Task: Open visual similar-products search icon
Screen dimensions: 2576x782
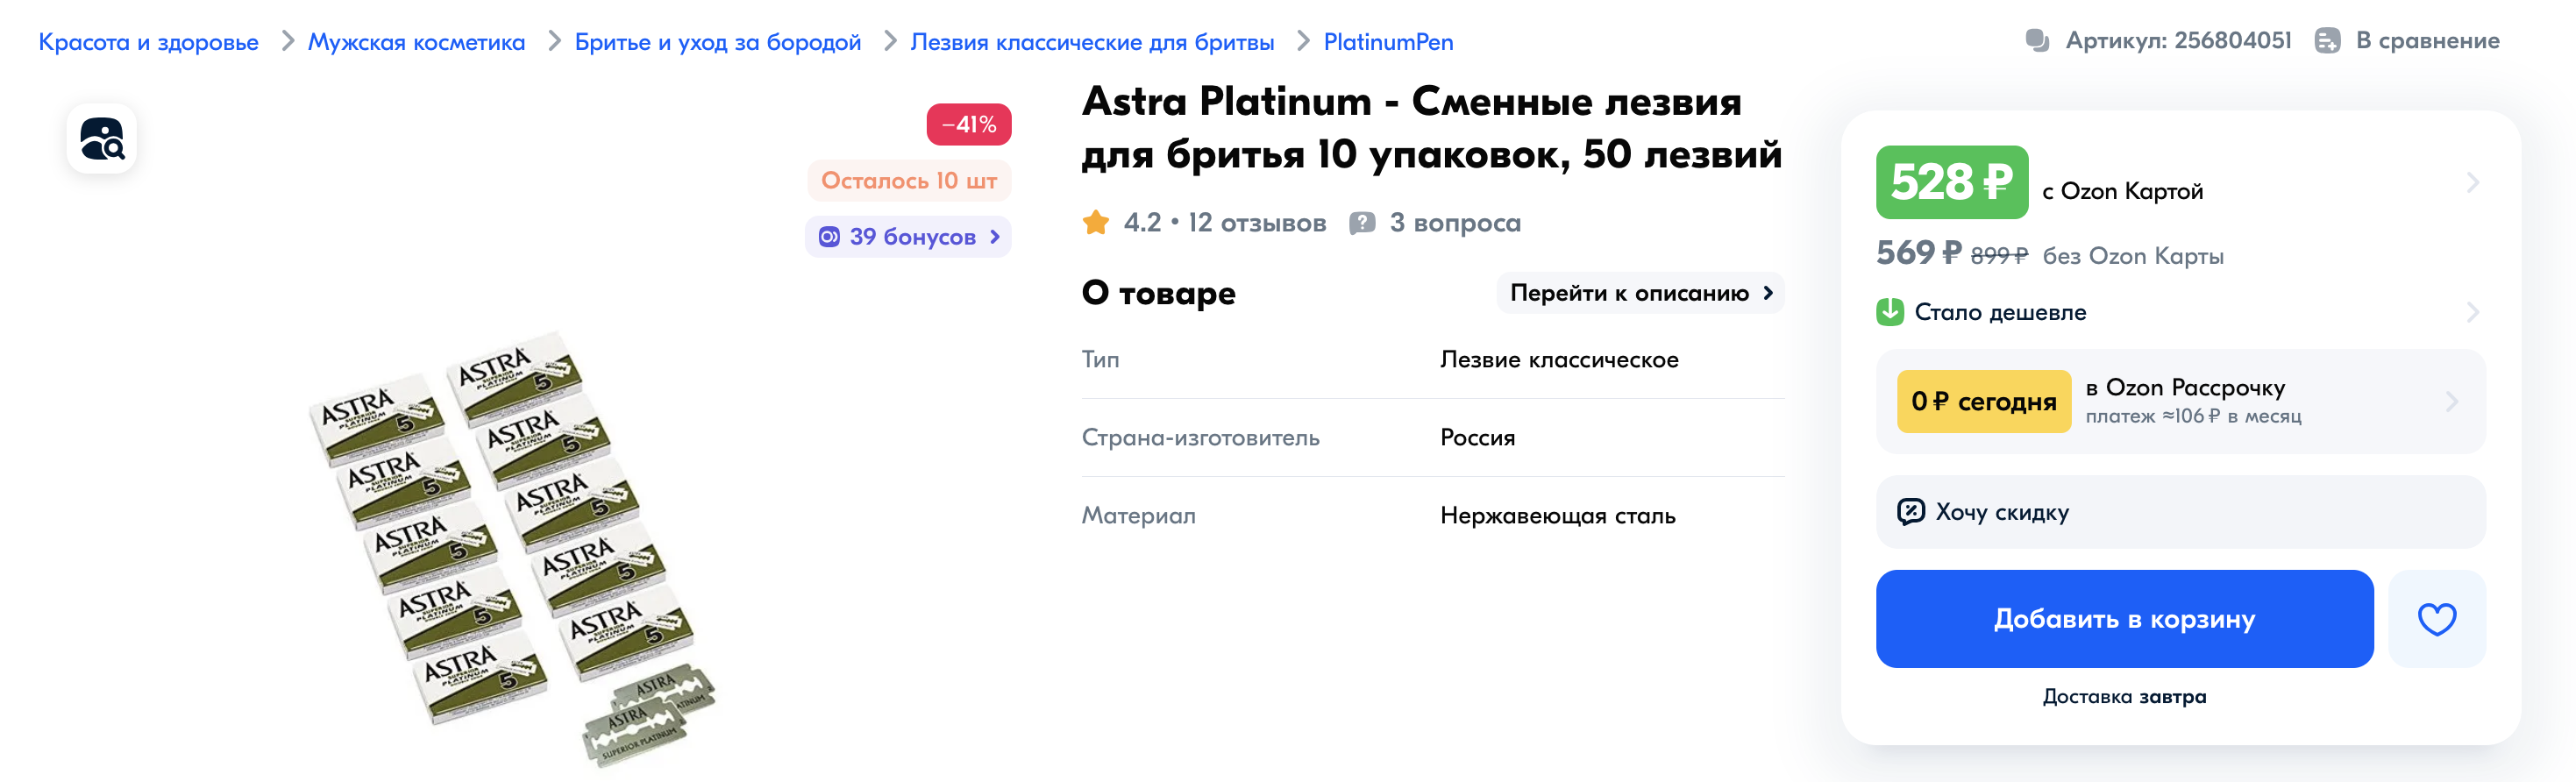Action: pos(101,139)
